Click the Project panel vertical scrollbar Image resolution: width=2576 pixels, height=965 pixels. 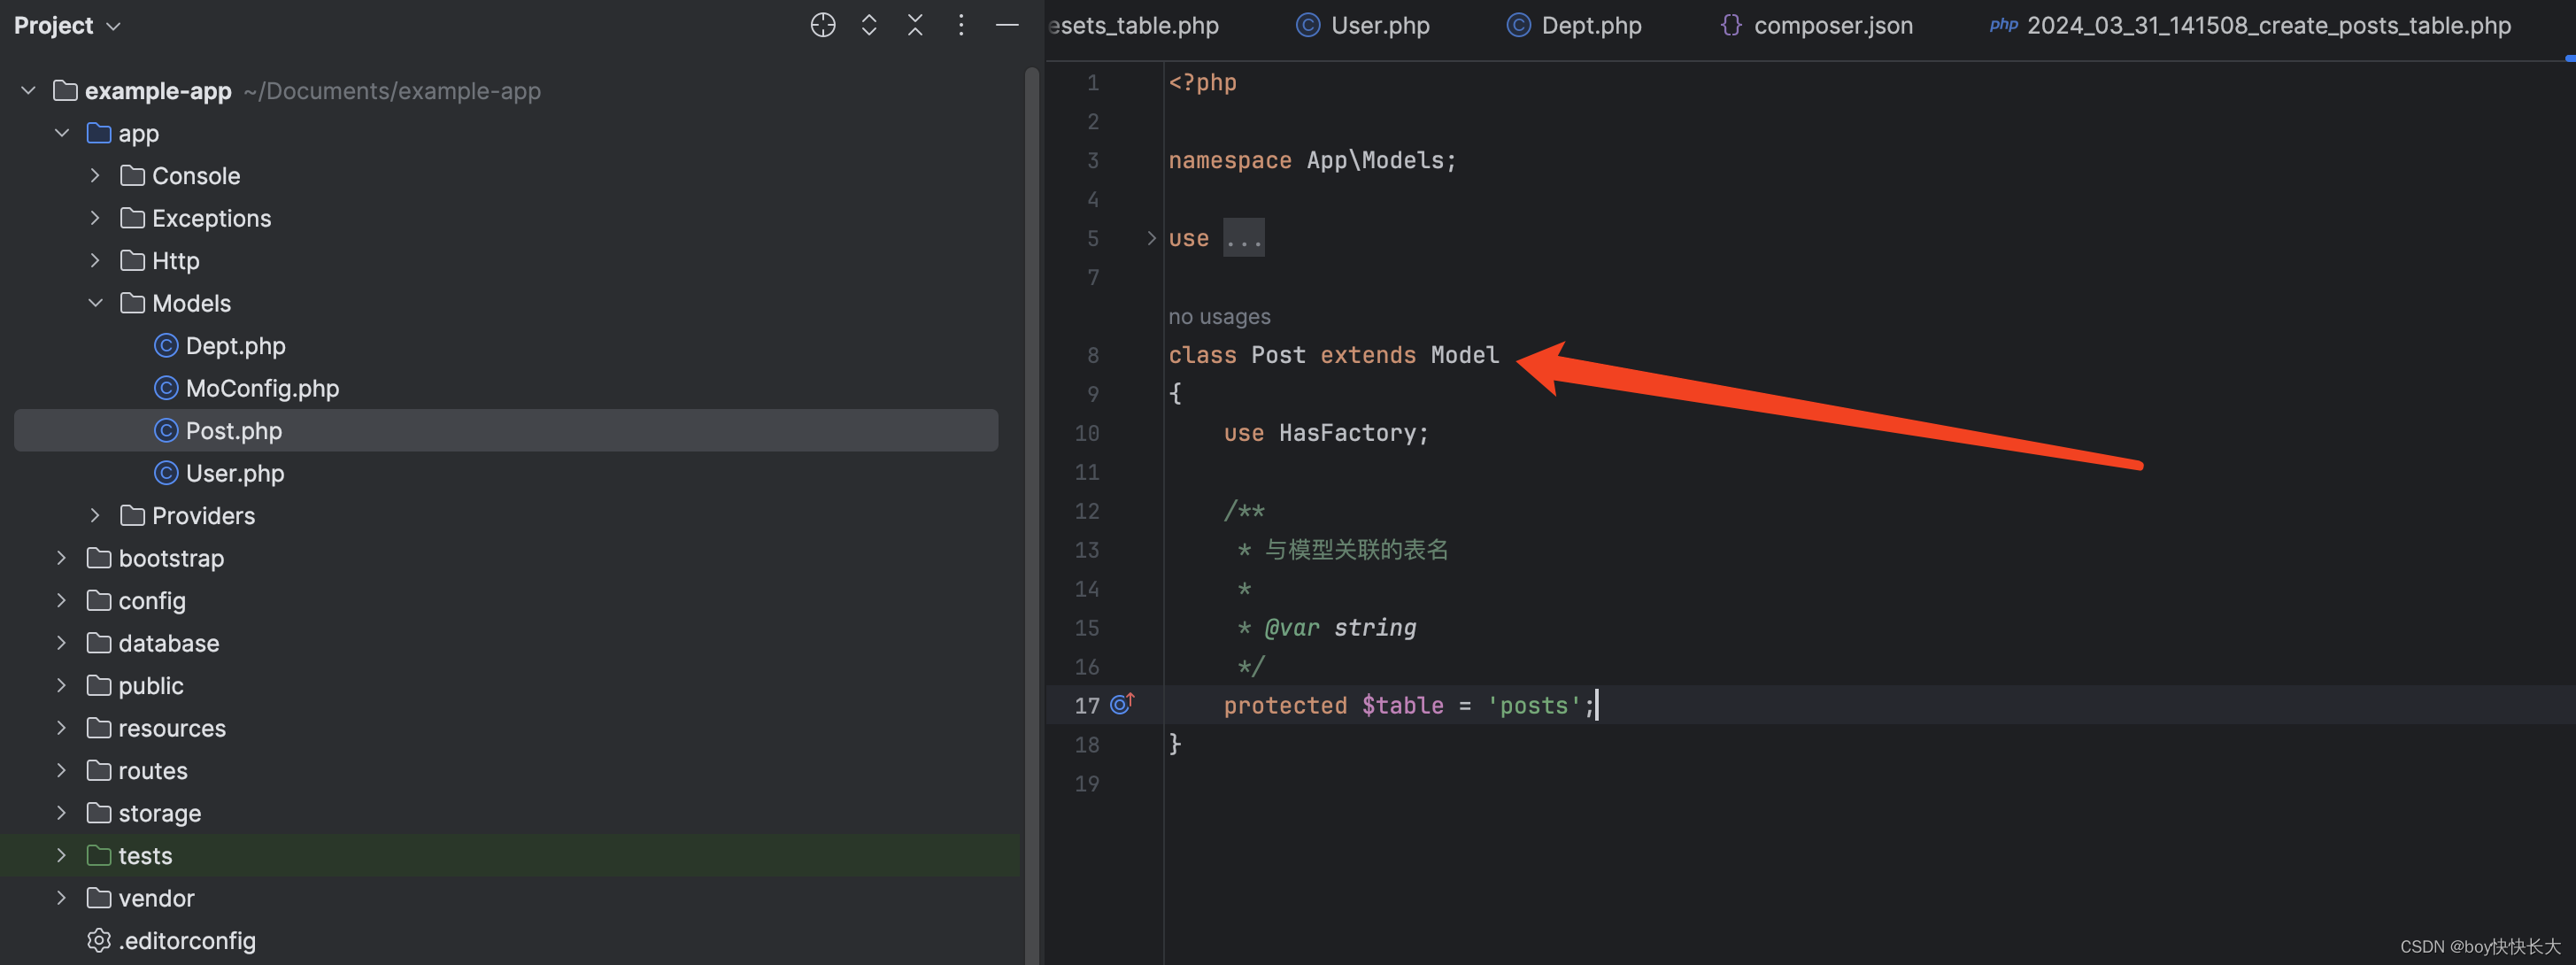click(x=1032, y=514)
